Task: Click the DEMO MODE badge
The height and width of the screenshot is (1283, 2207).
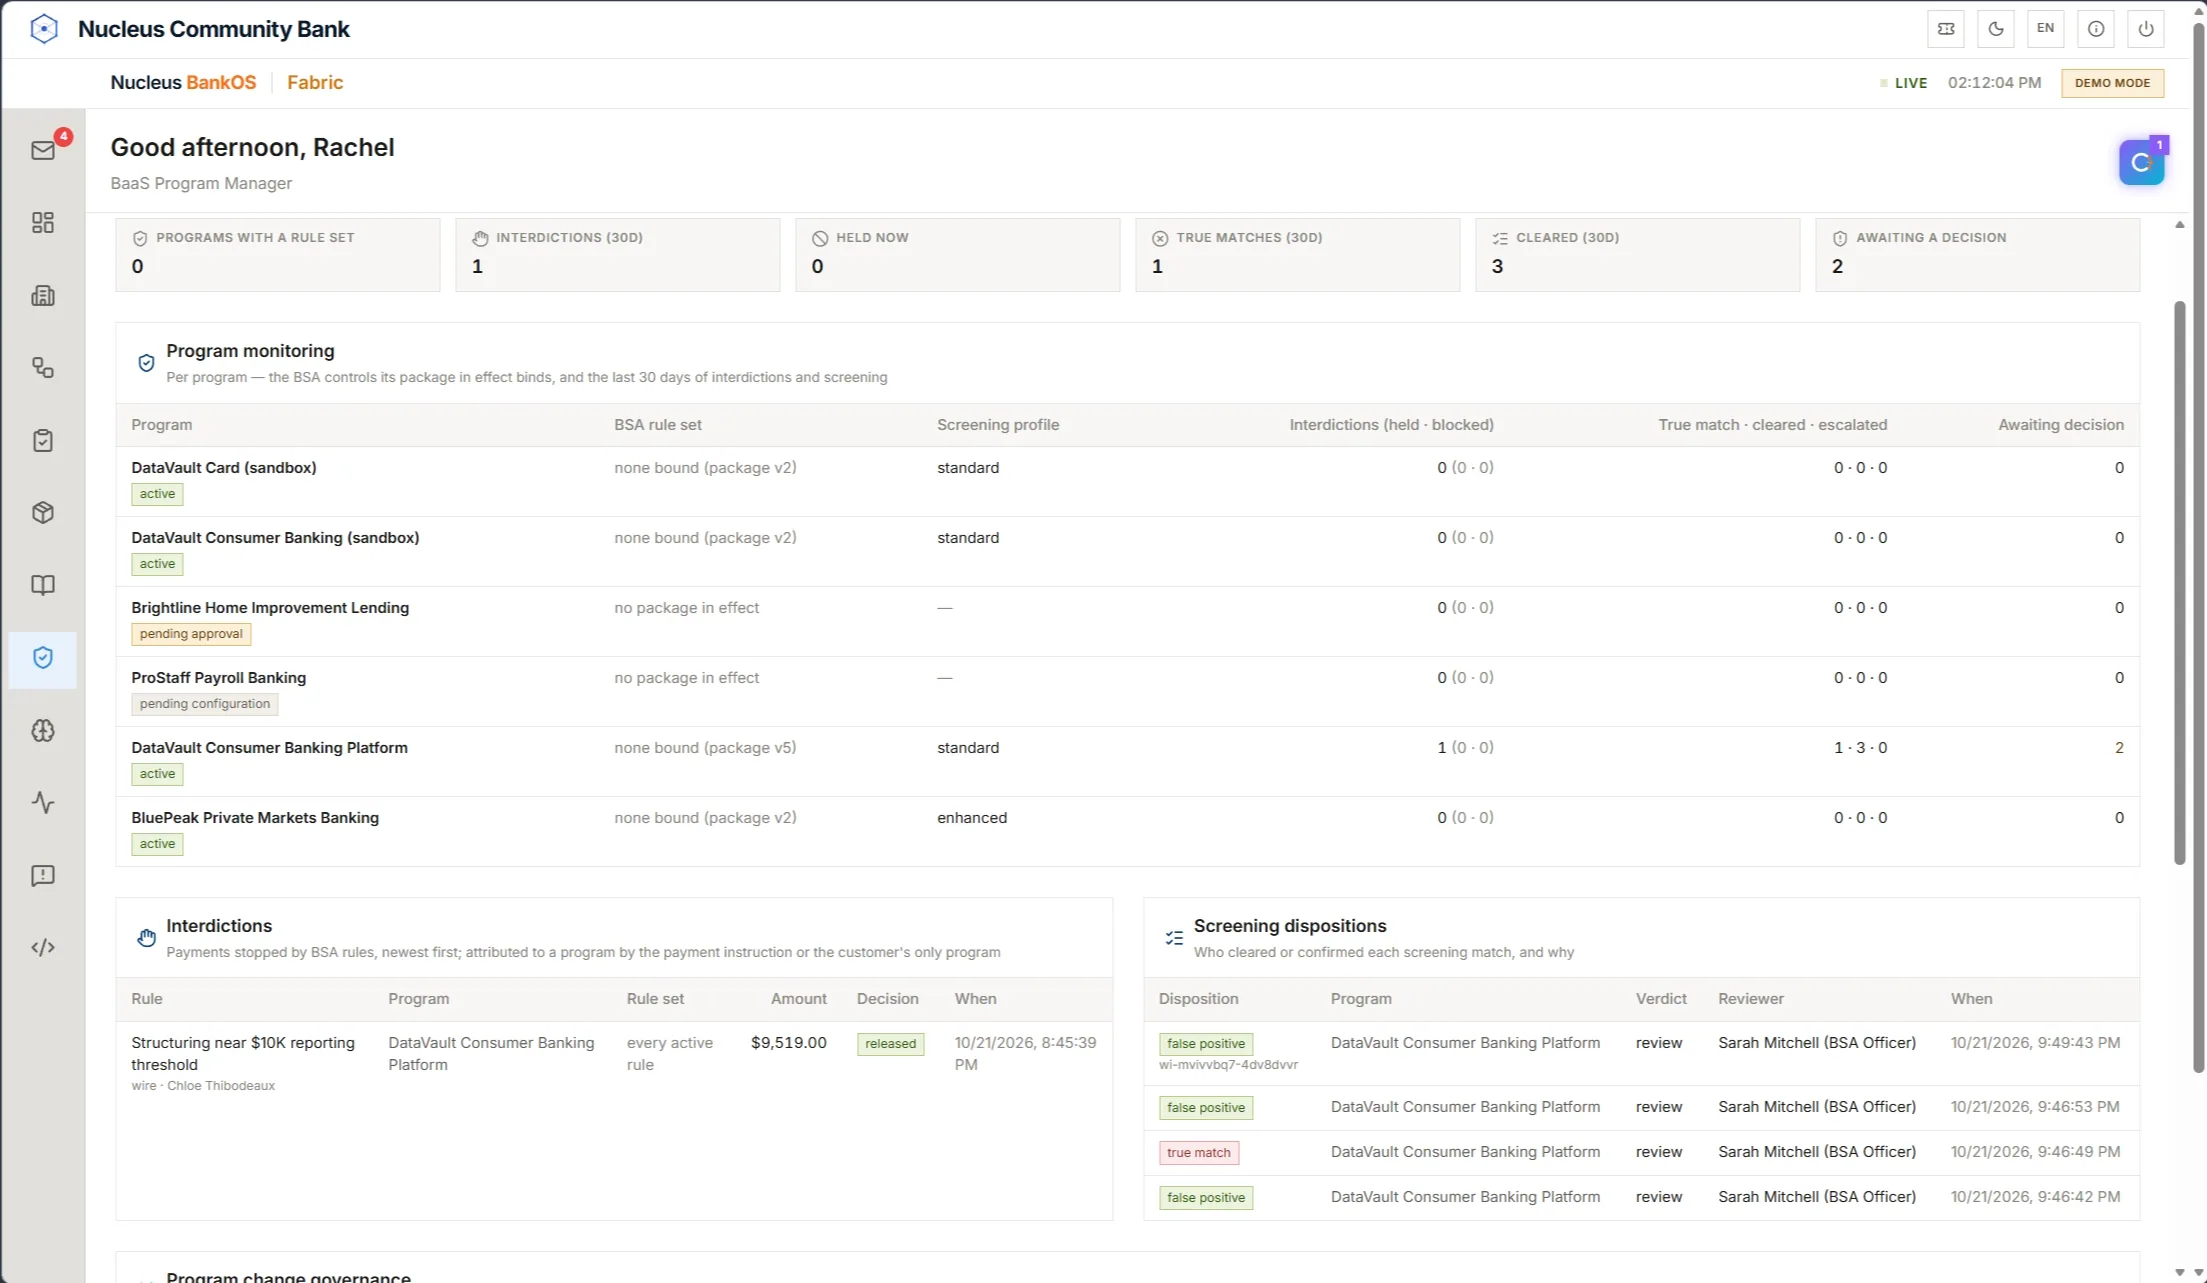Action: (2112, 83)
